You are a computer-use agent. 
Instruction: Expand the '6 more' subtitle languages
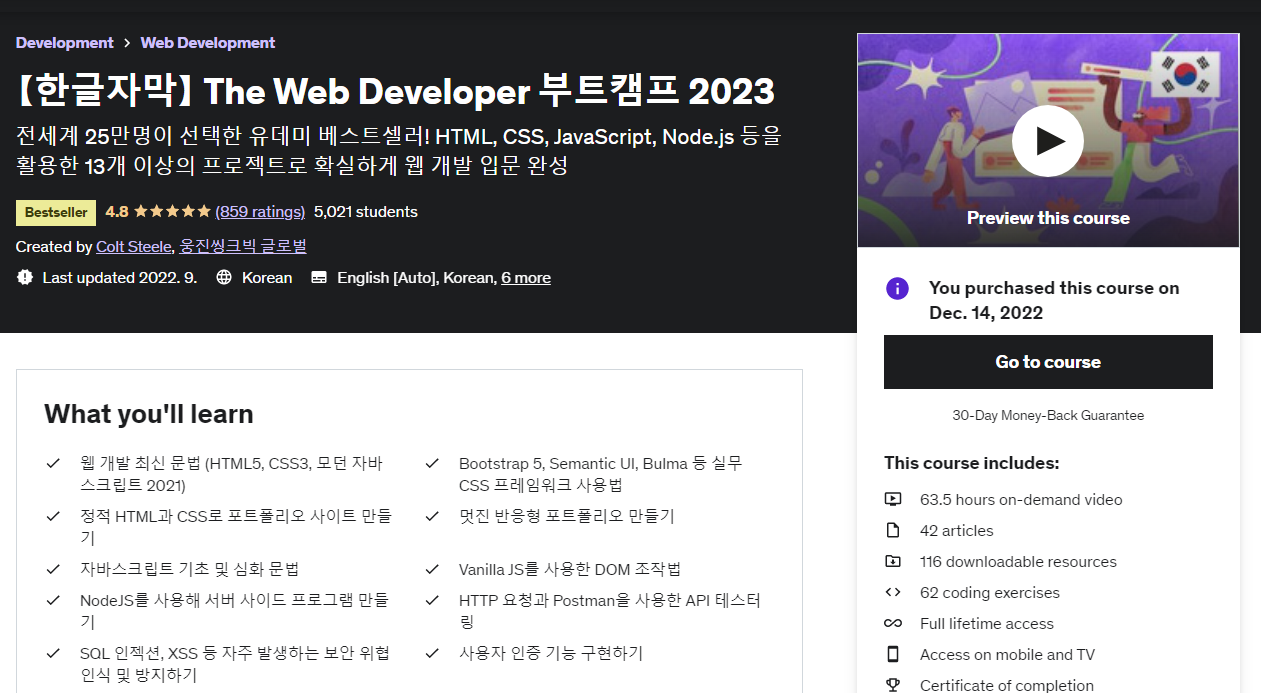(526, 277)
